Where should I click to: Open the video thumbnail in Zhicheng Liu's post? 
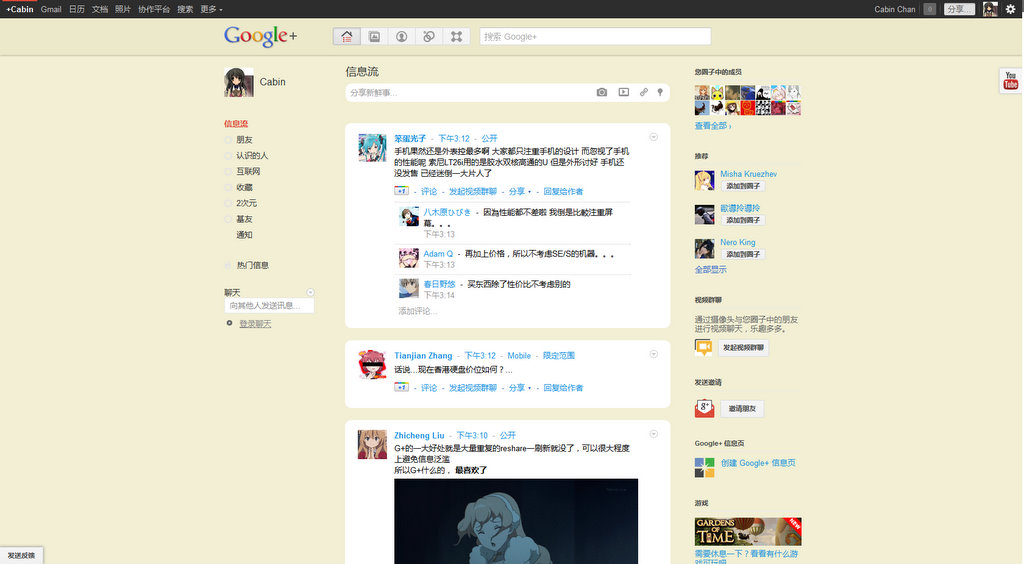coord(516,521)
